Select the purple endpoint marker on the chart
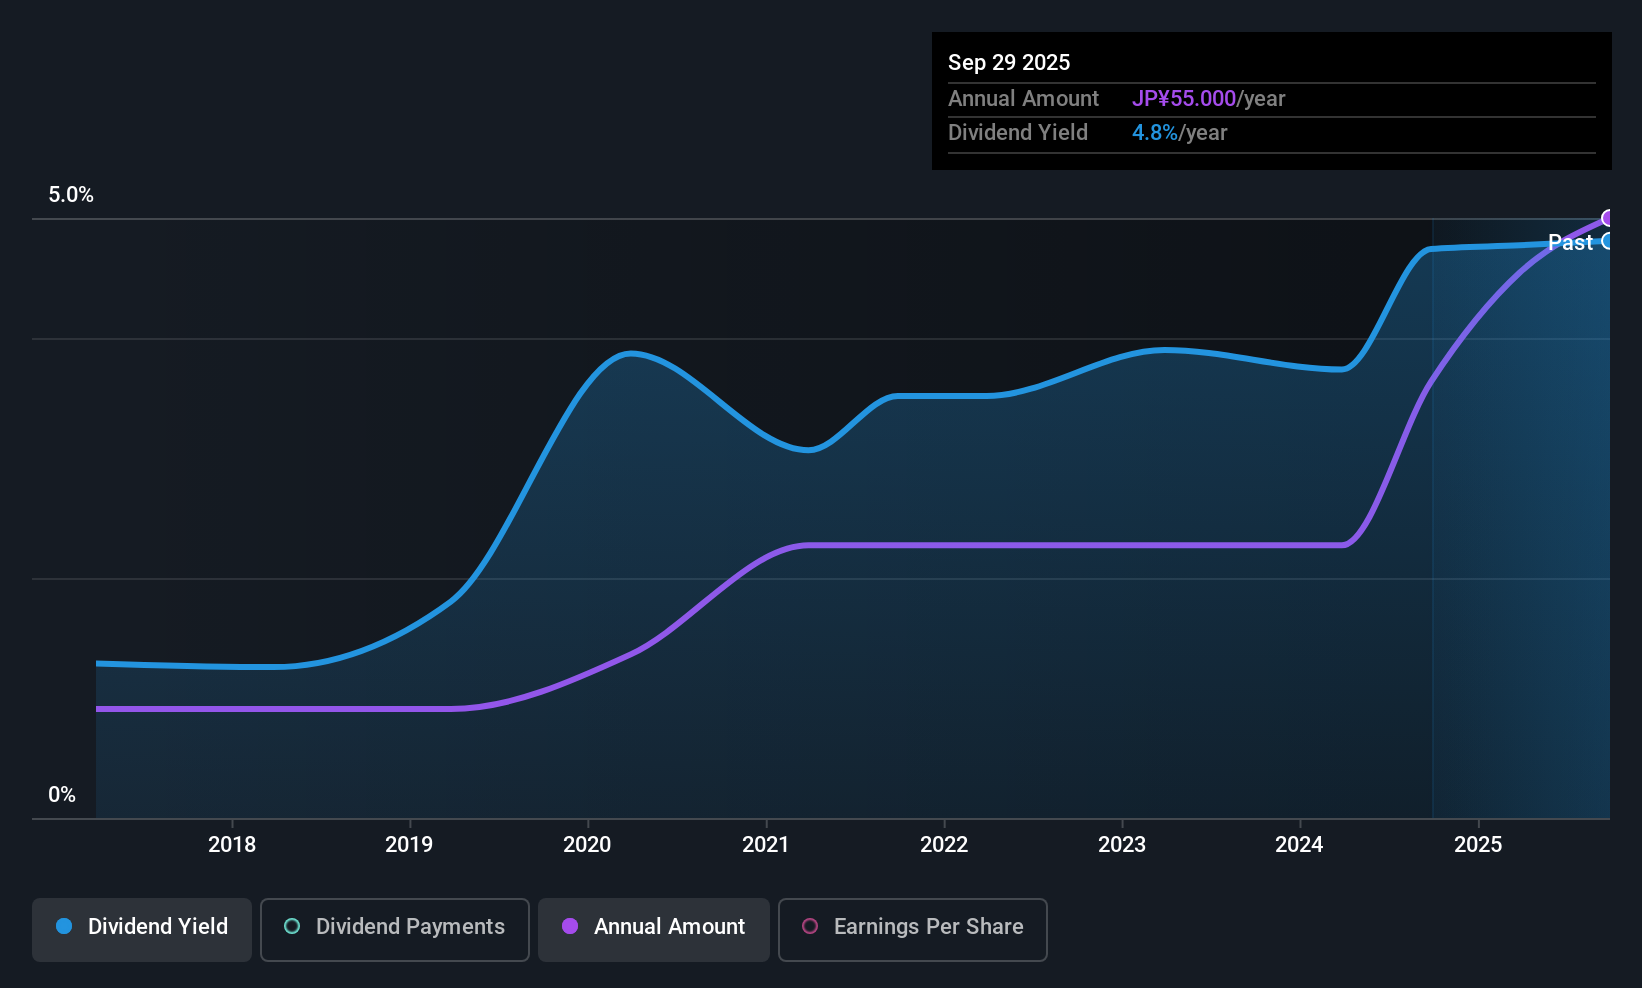Viewport: 1642px width, 988px height. point(1608,218)
